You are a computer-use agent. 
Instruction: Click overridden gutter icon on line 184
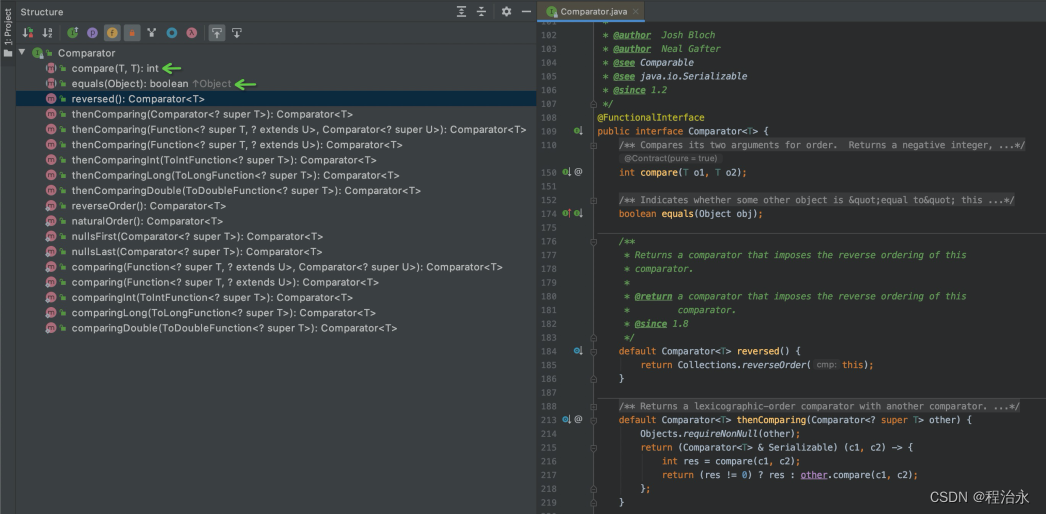(x=578, y=351)
